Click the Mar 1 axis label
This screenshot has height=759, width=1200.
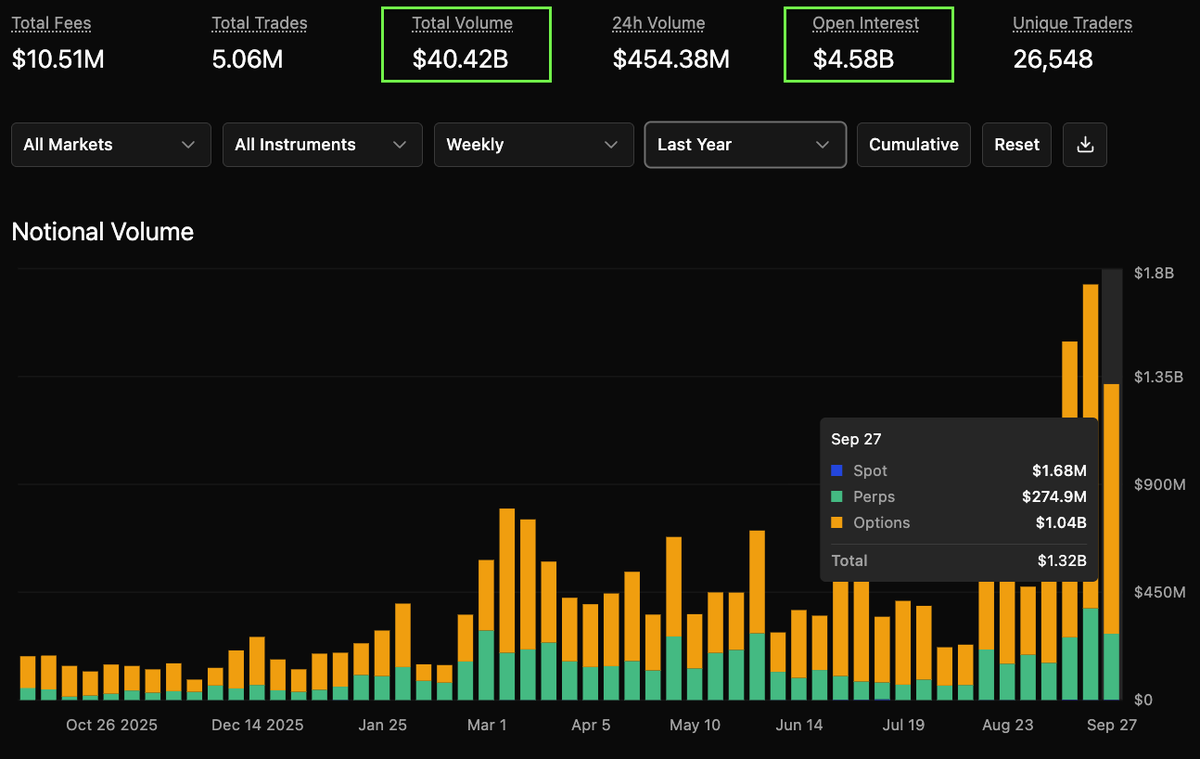[x=487, y=725]
